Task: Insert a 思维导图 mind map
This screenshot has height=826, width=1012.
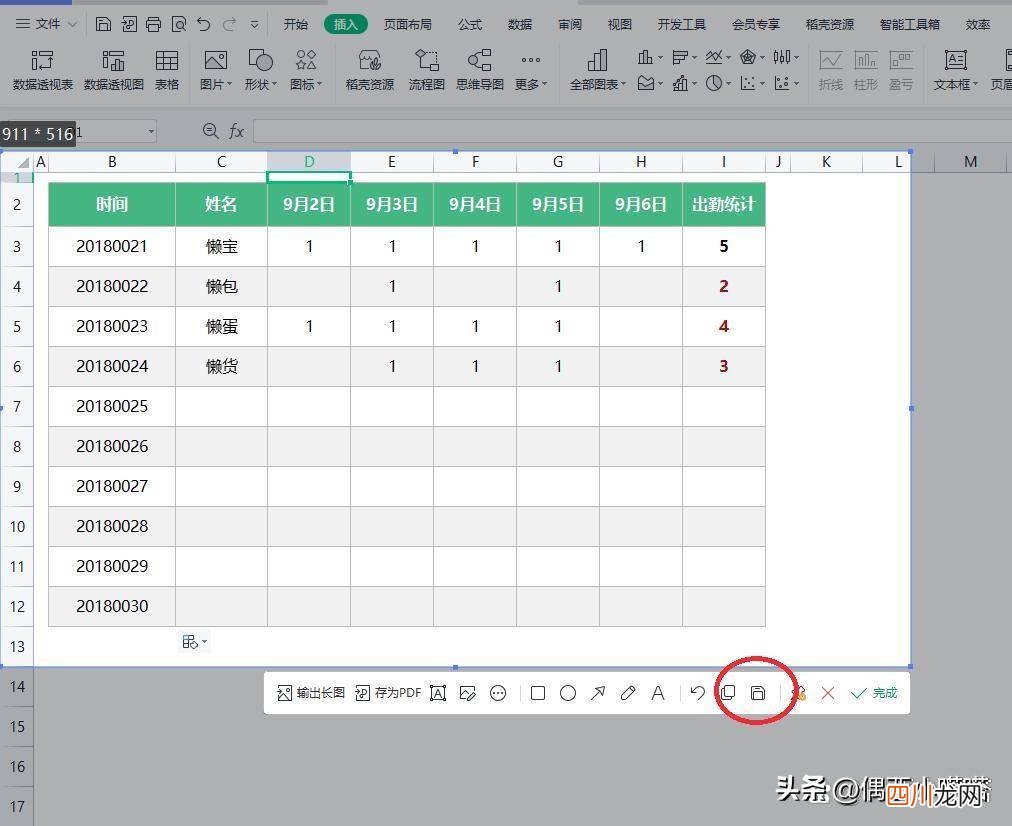Action: click(480, 70)
